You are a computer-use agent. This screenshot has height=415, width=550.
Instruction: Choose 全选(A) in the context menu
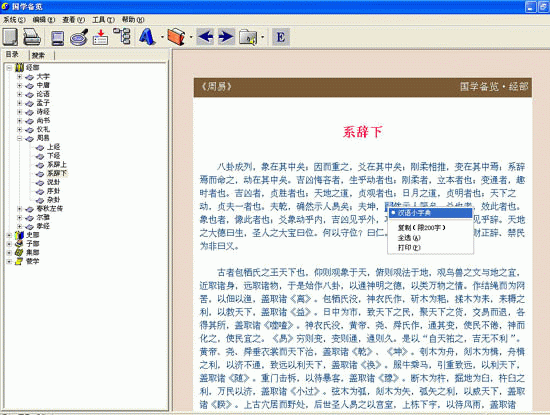tap(409, 238)
